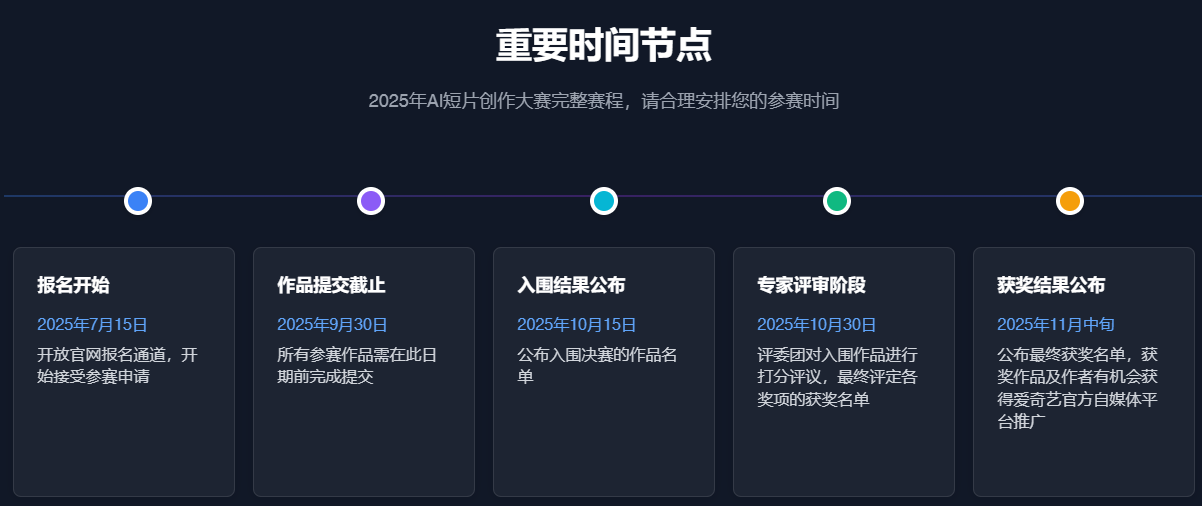Viewport: 1202px width, 506px height.
Task: Click the green timeline dot for 专家评审阶段
Action: (837, 201)
